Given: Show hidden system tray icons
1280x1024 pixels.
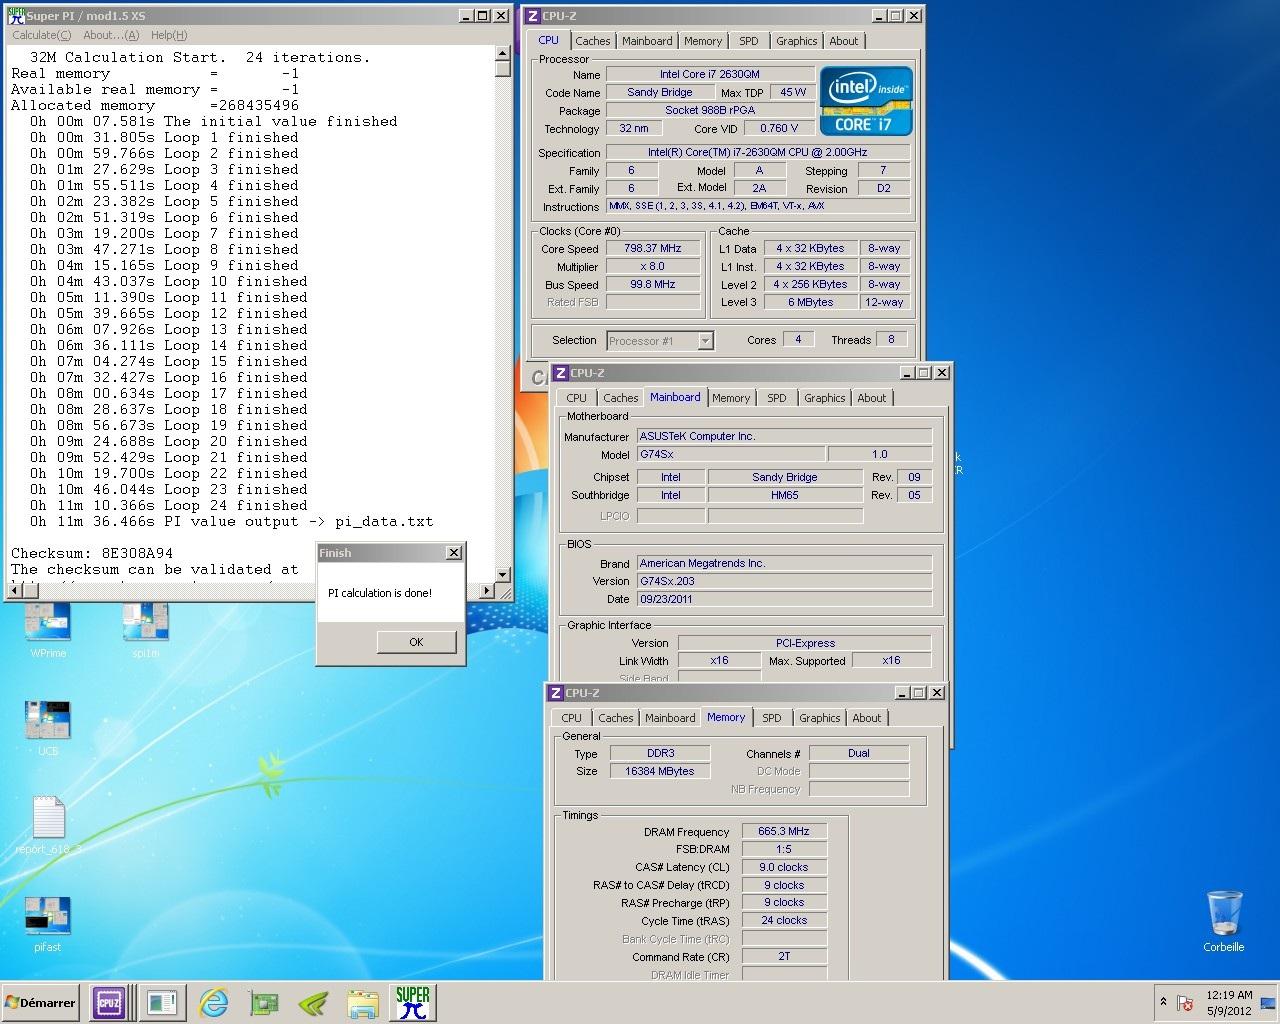Looking at the screenshot, I should pos(1163,1002).
